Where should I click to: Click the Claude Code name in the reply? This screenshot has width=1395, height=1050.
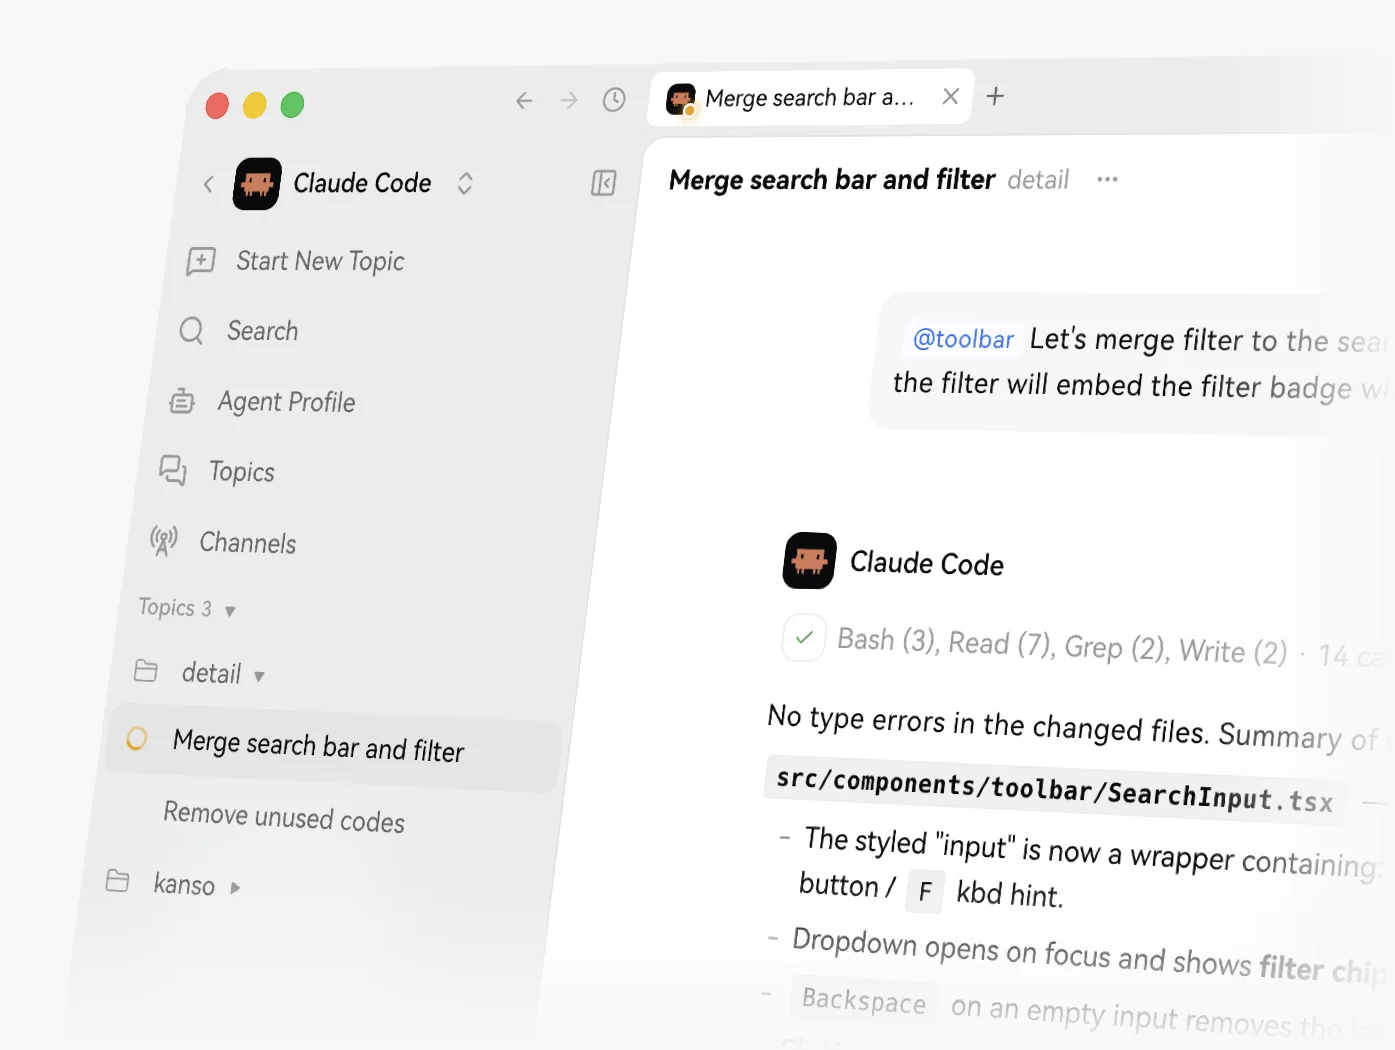click(x=927, y=564)
